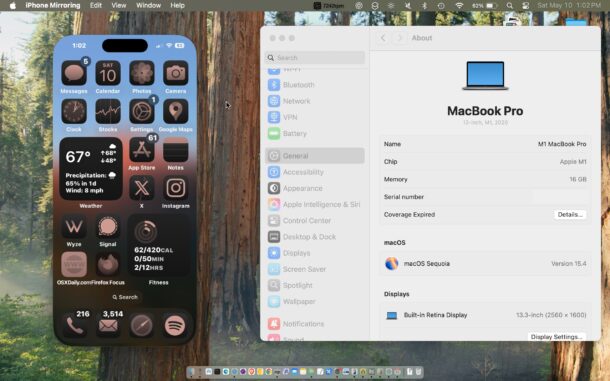610x381 pixels.
Task: Open the Notes app on iPhone
Action: (x=175, y=150)
